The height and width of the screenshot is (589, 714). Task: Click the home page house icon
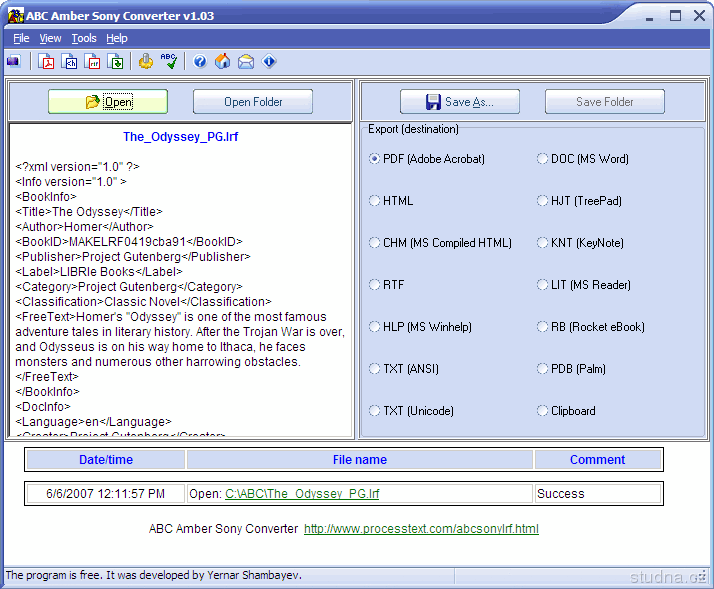[x=222, y=62]
